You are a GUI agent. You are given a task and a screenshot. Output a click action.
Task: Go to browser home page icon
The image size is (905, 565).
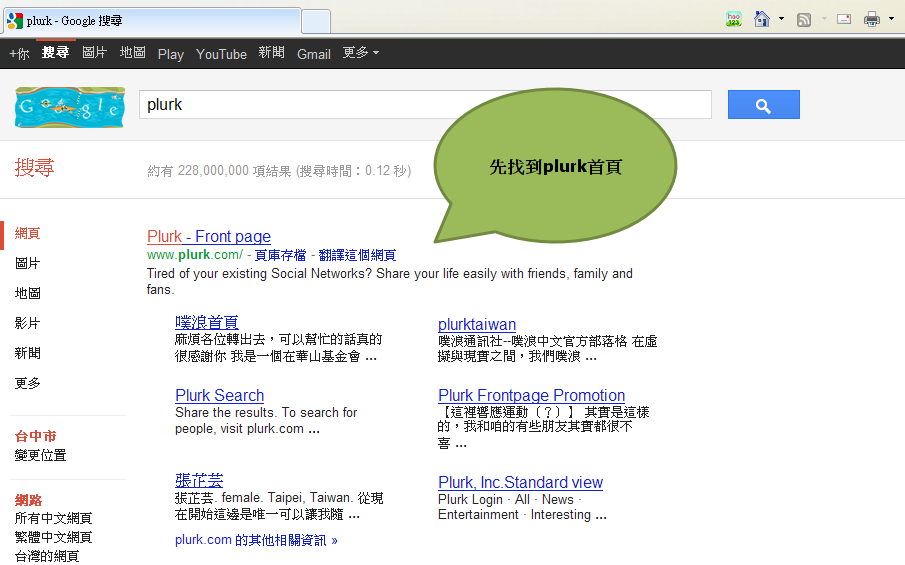point(762,19)
